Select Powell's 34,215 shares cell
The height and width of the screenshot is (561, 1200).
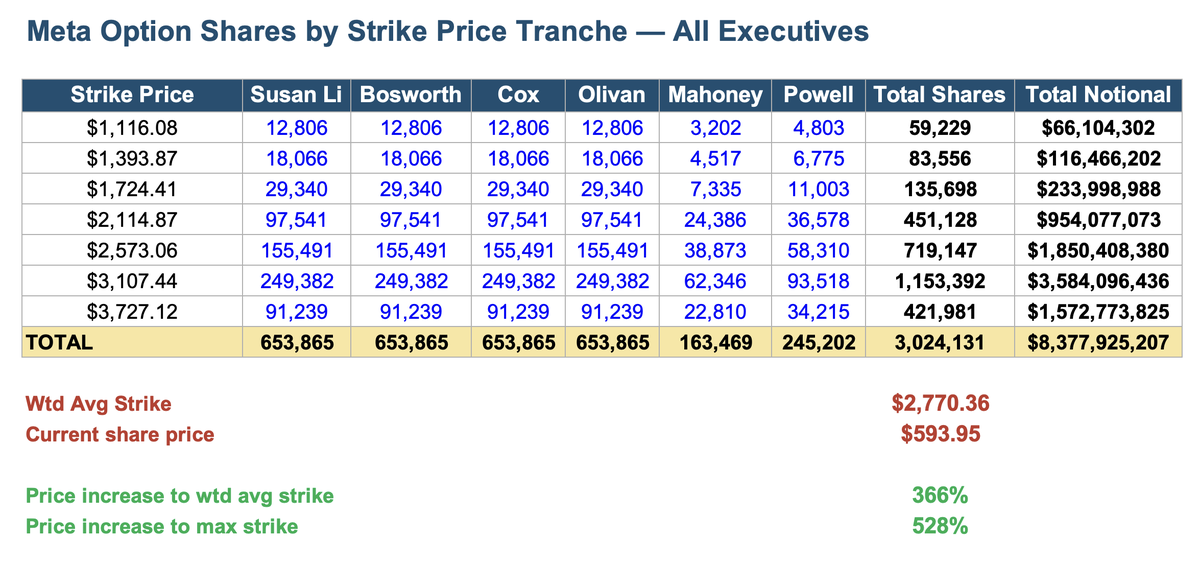(818, 311)
